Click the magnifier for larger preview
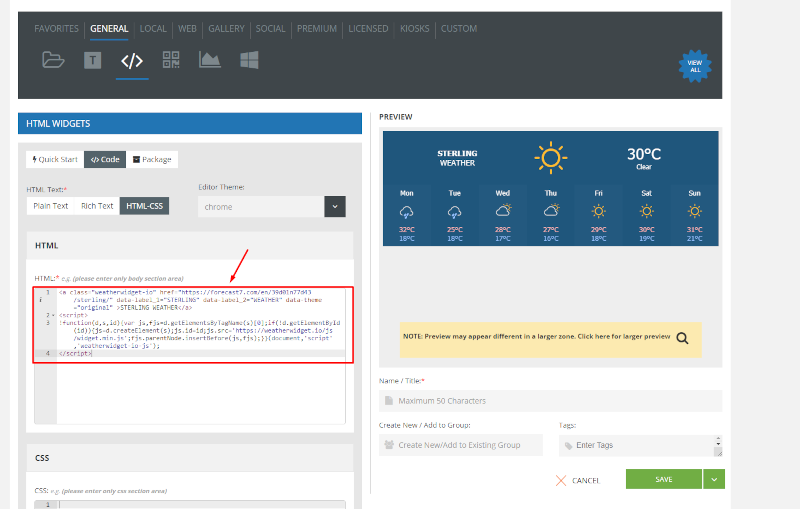800x509 pixels. [682, 338]
